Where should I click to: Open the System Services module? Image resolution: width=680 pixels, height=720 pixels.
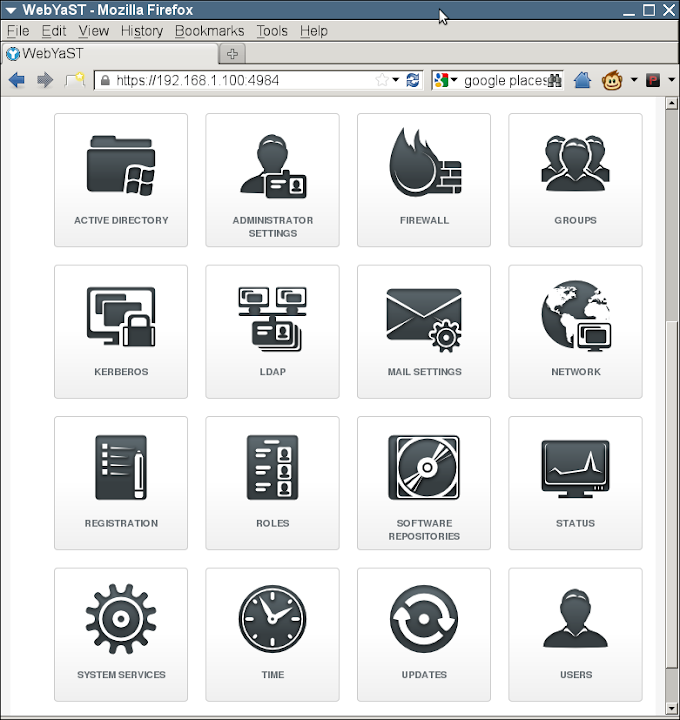(121, 635)
